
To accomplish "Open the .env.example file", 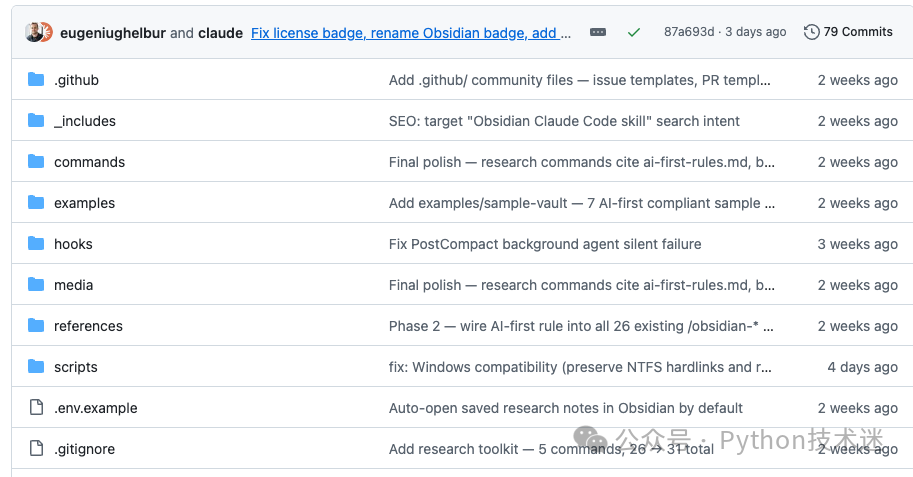I will tap(95, 408).
